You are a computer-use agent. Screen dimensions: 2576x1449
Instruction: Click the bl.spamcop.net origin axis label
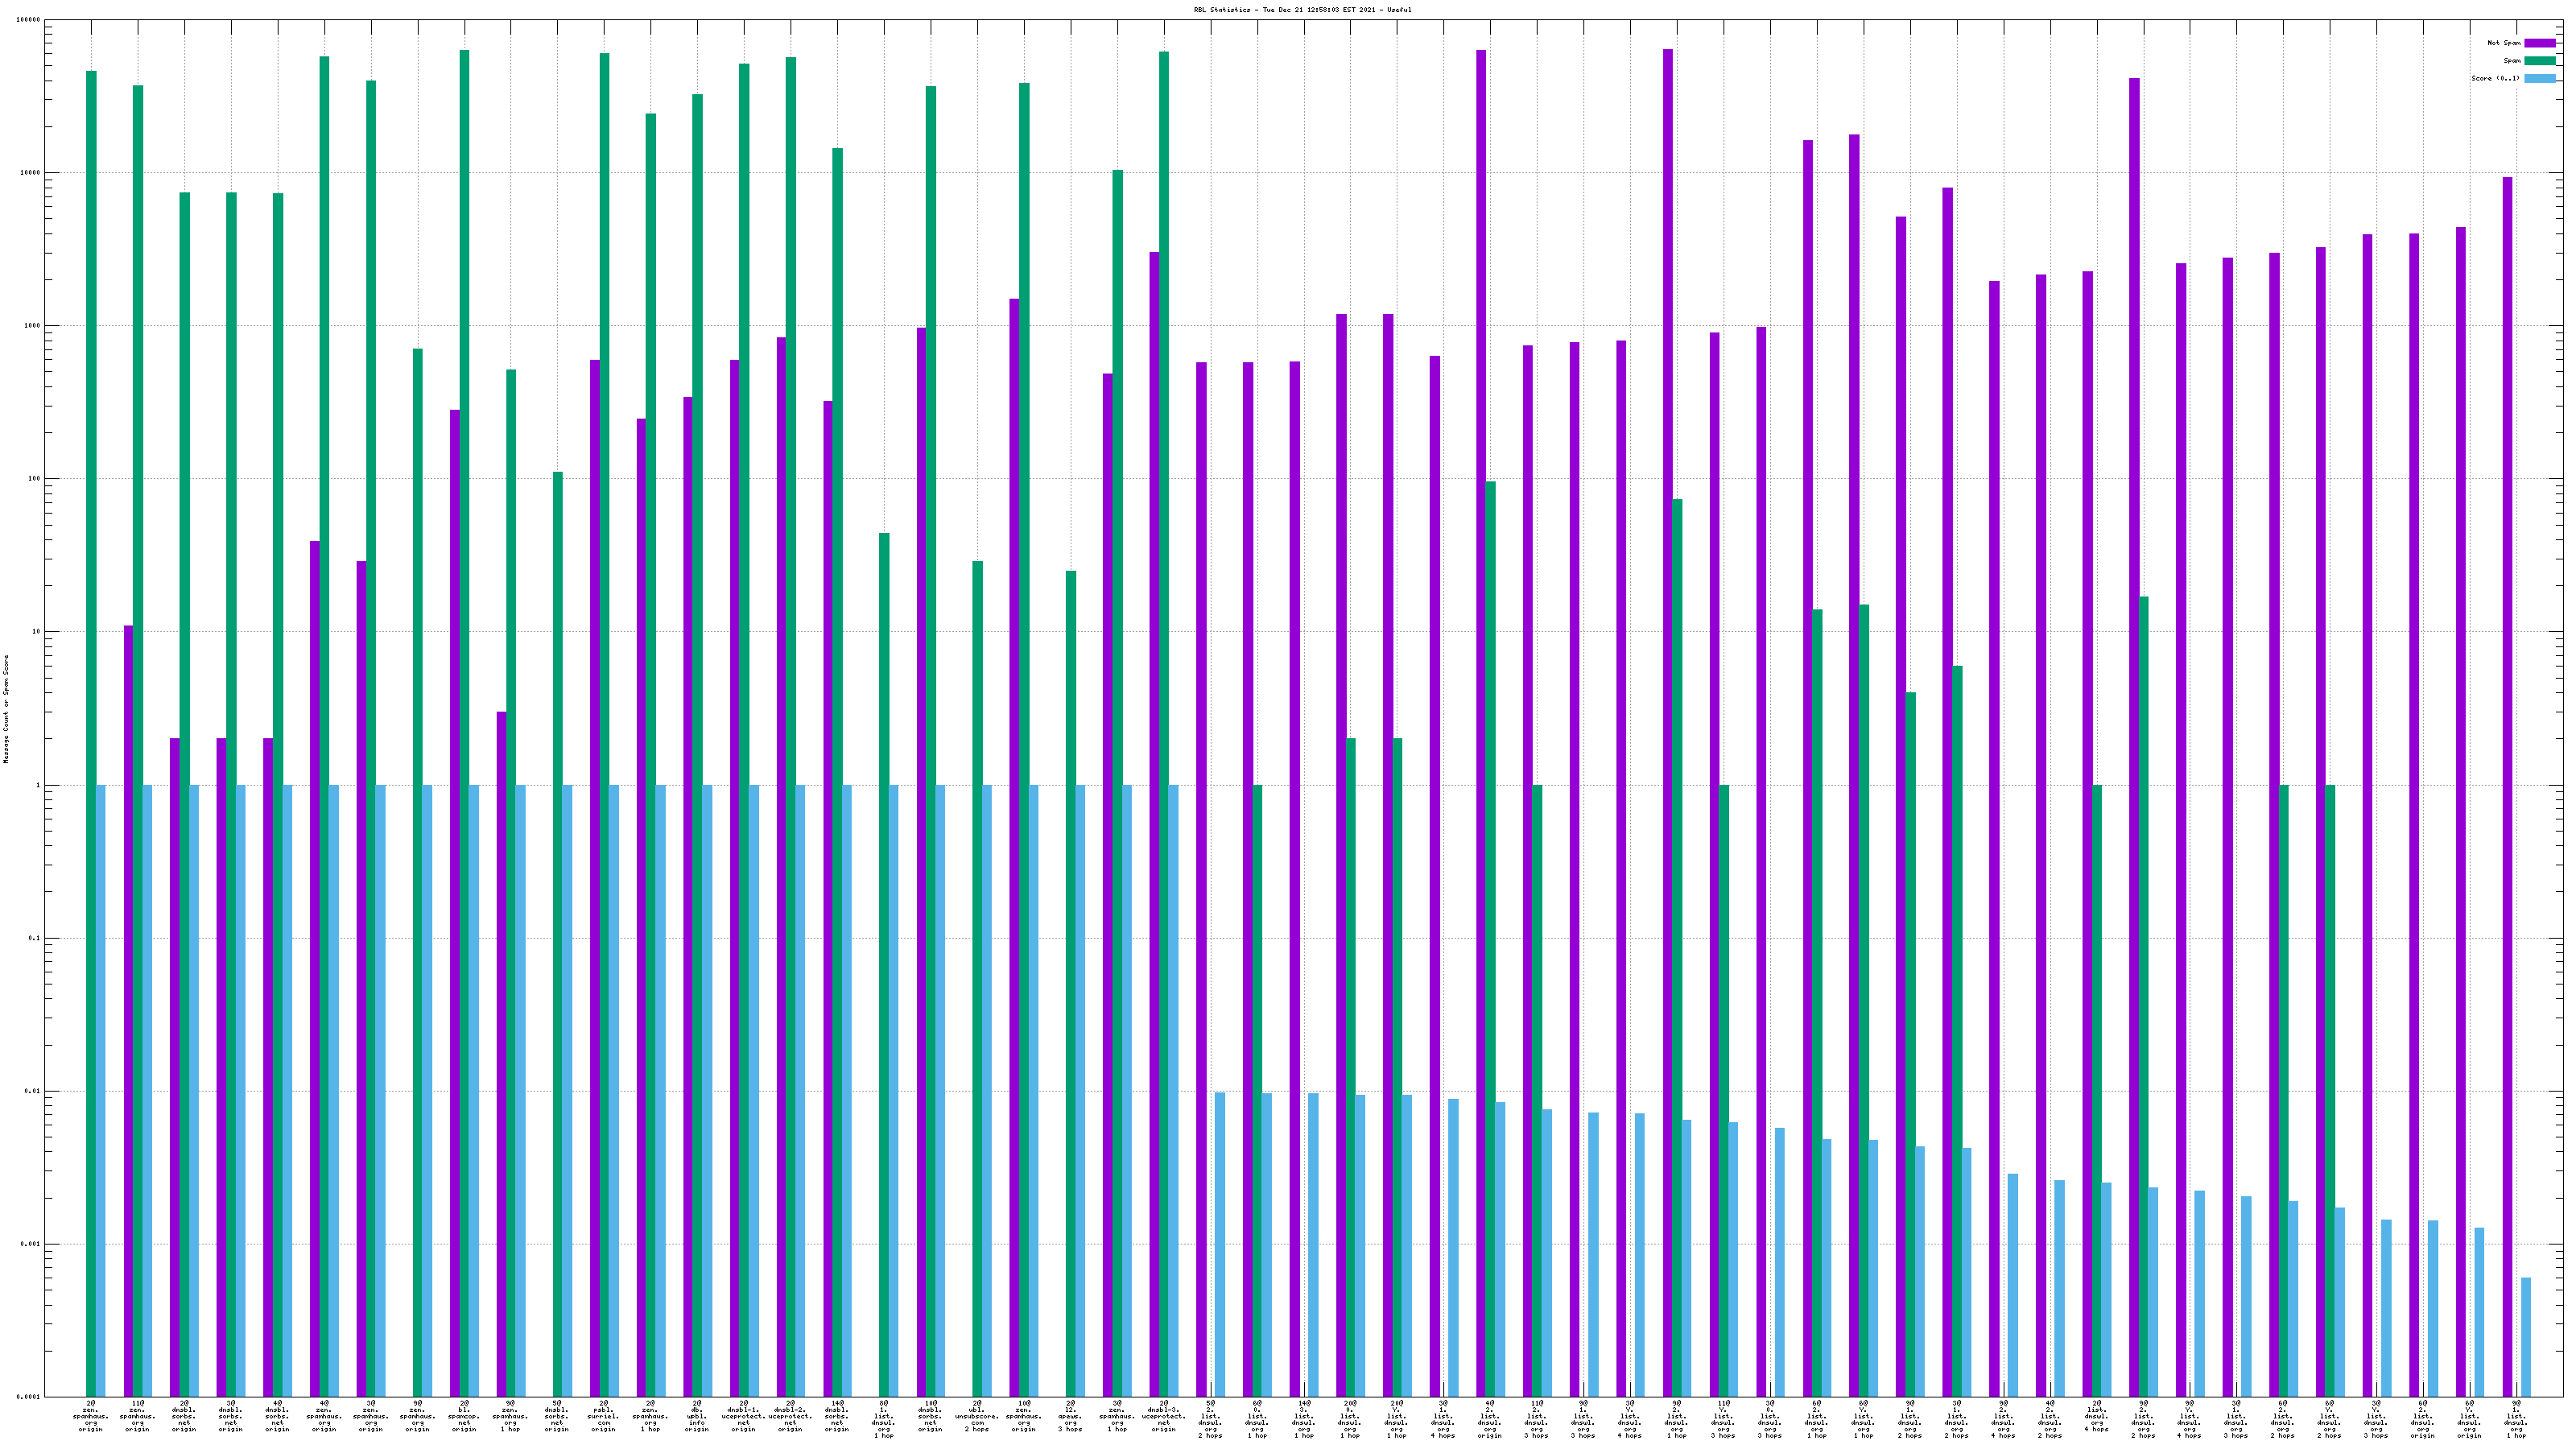464,1416
